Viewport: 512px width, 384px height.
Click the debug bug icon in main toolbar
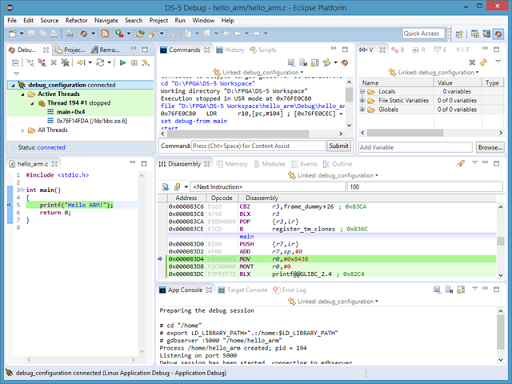coord(83,34)
